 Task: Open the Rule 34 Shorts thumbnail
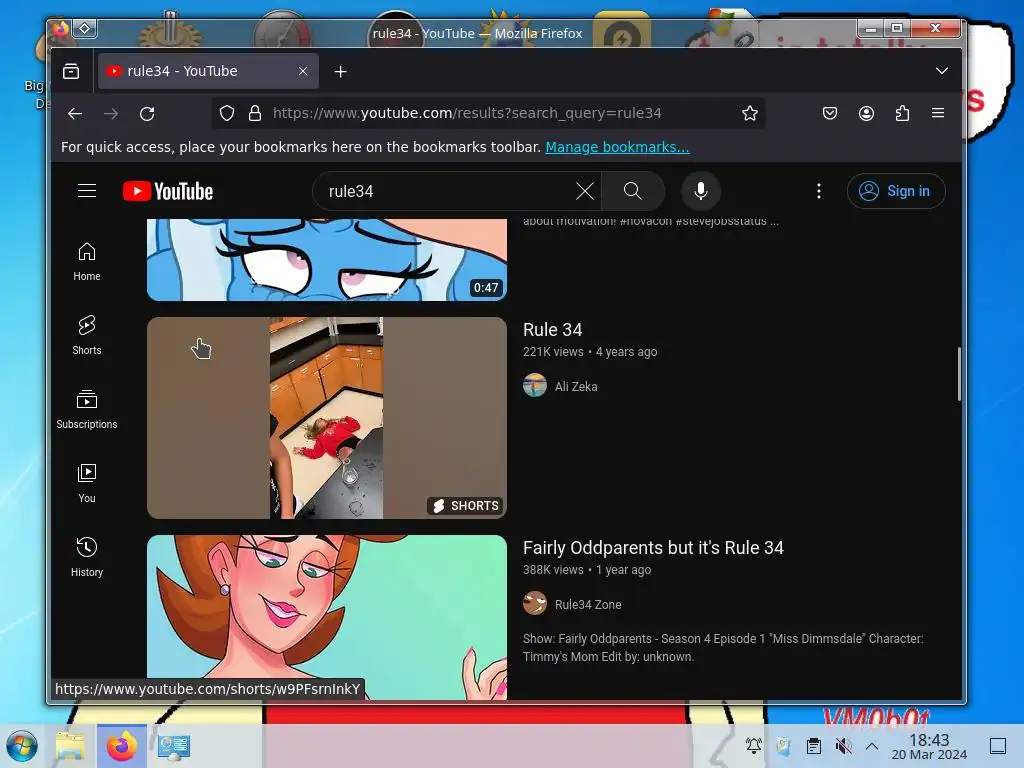pos(327,418)
